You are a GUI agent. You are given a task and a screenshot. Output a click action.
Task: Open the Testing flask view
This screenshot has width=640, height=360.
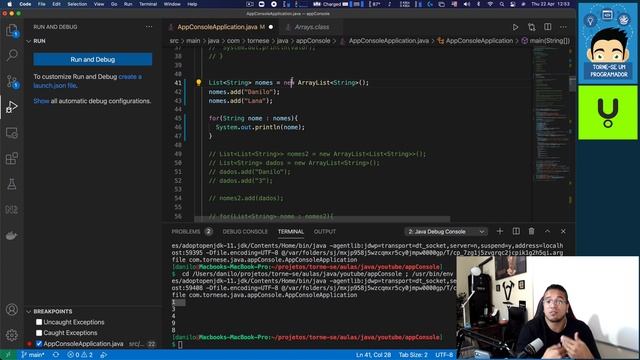(x=12, y=184)
